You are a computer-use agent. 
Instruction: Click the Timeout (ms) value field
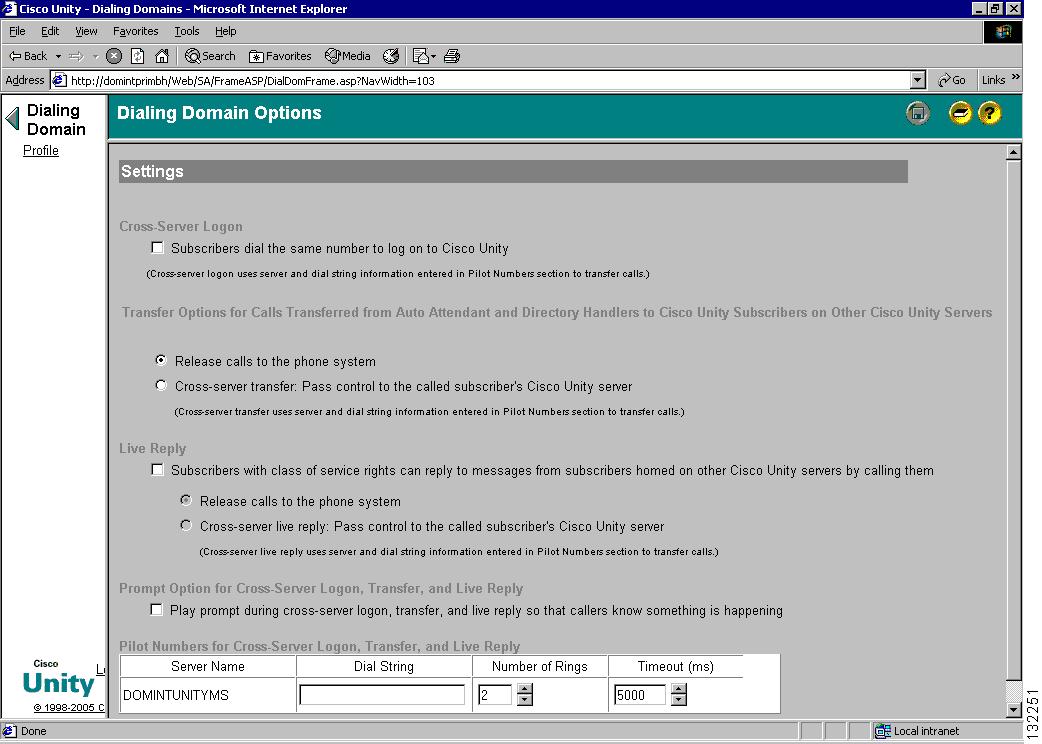tap(639, 695)
